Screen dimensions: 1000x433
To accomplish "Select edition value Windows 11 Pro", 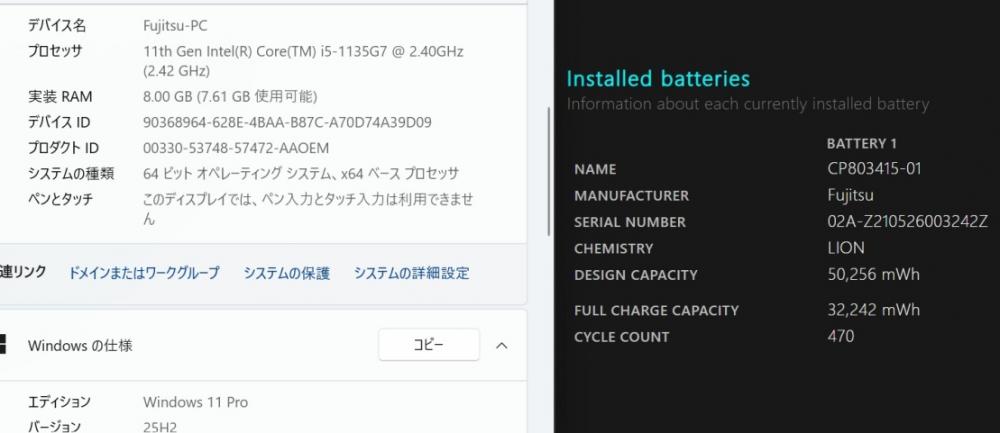I will tap(195, 402).
